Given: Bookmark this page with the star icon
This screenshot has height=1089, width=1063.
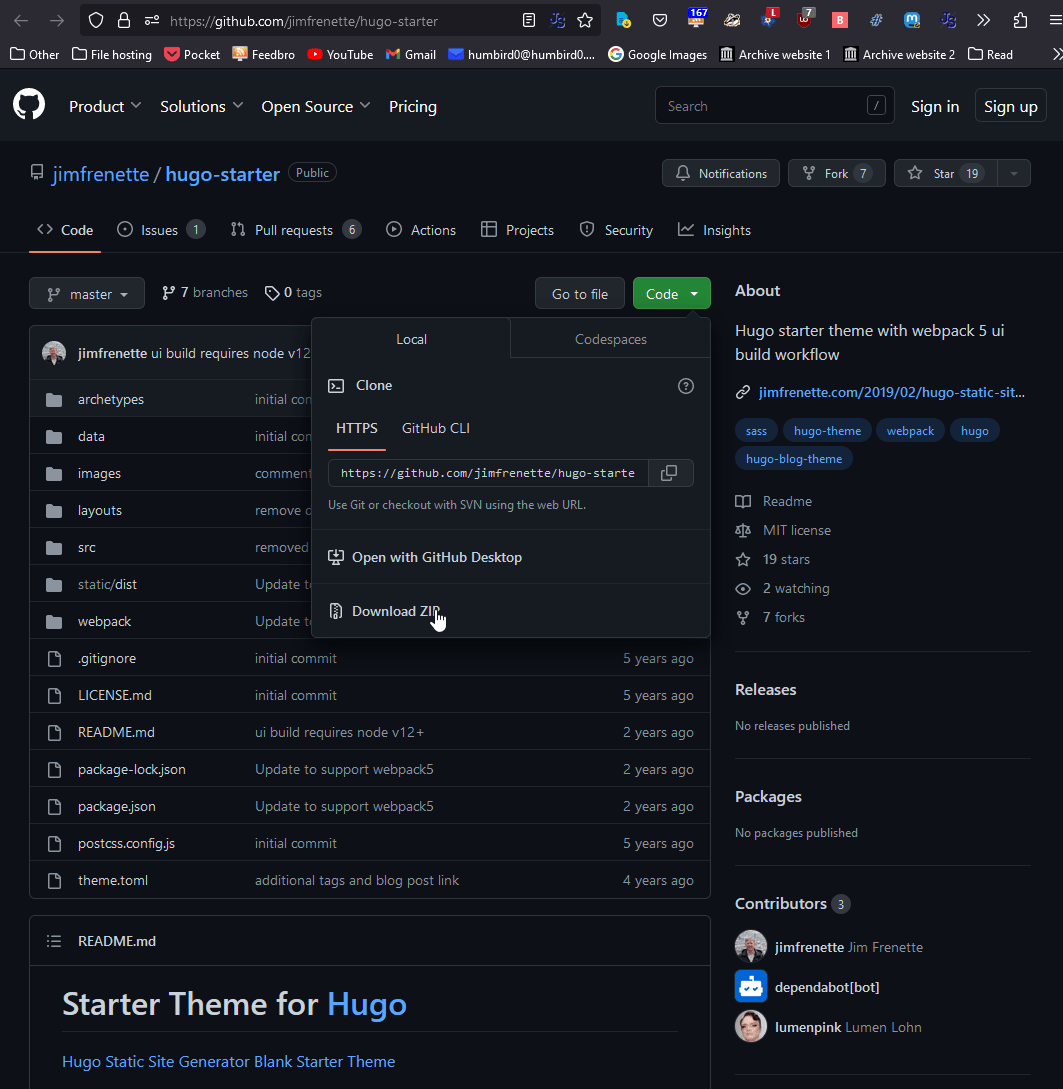Looking at the screenshot, I should coord(585,20).
